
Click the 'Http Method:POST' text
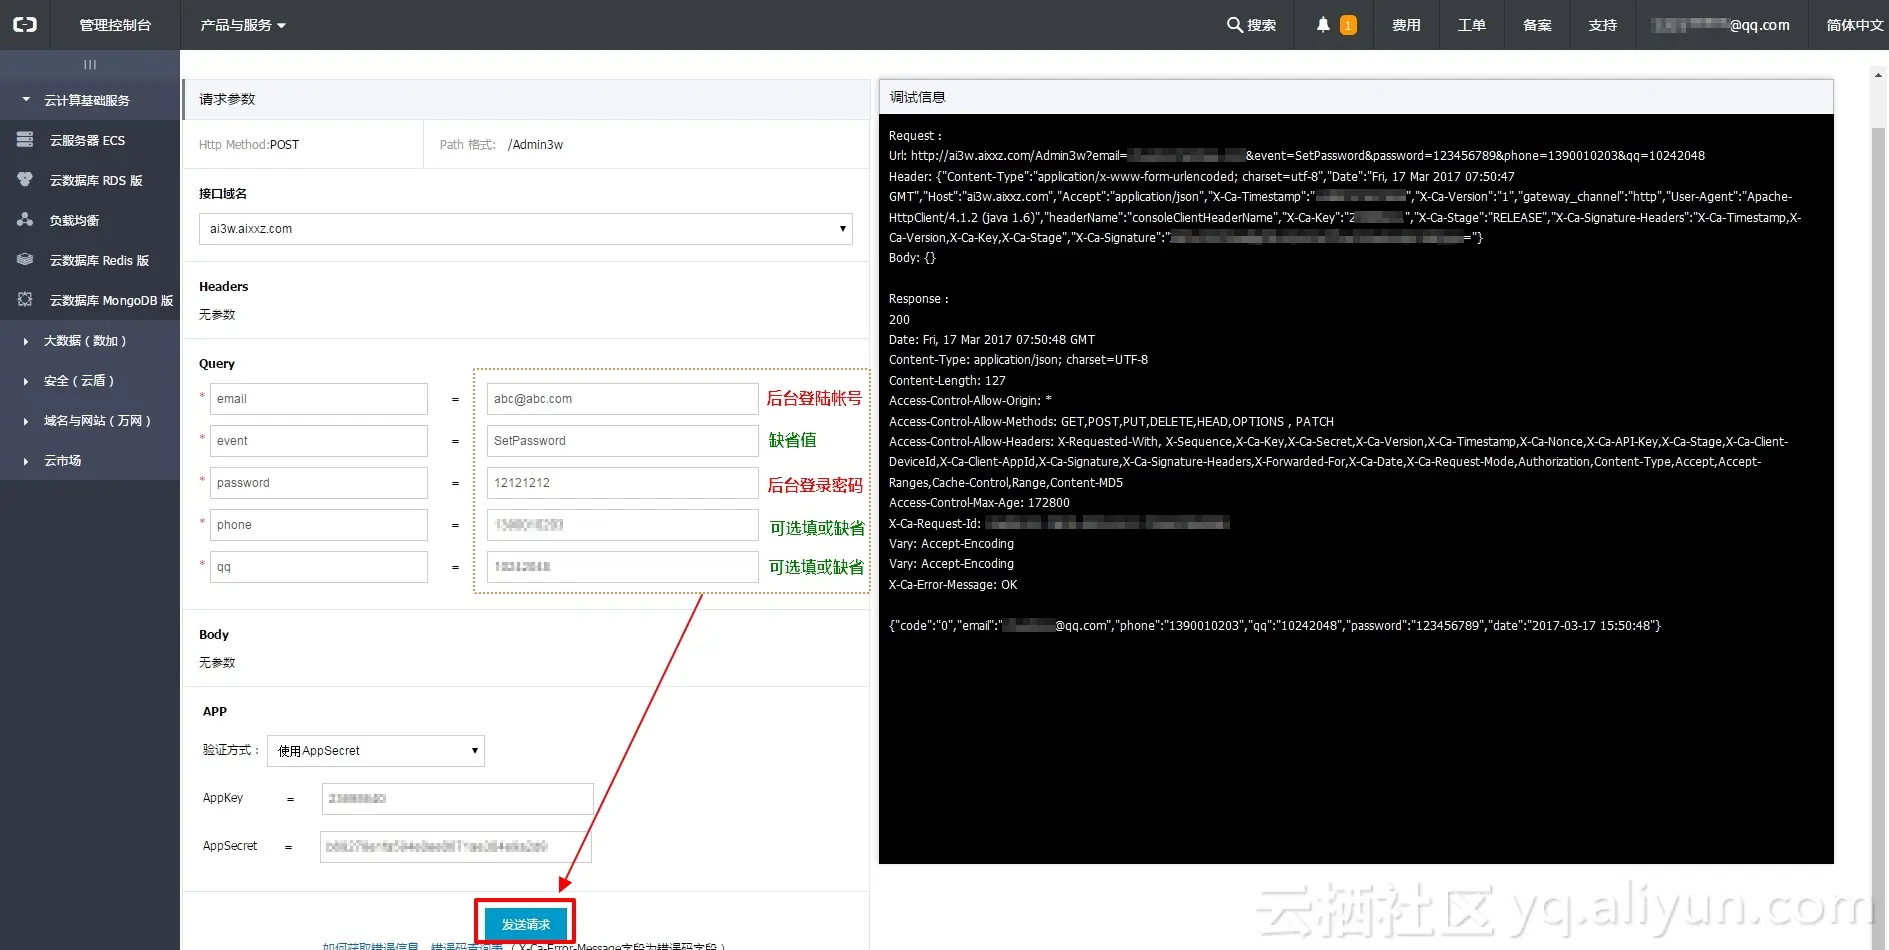click(249, 145)
